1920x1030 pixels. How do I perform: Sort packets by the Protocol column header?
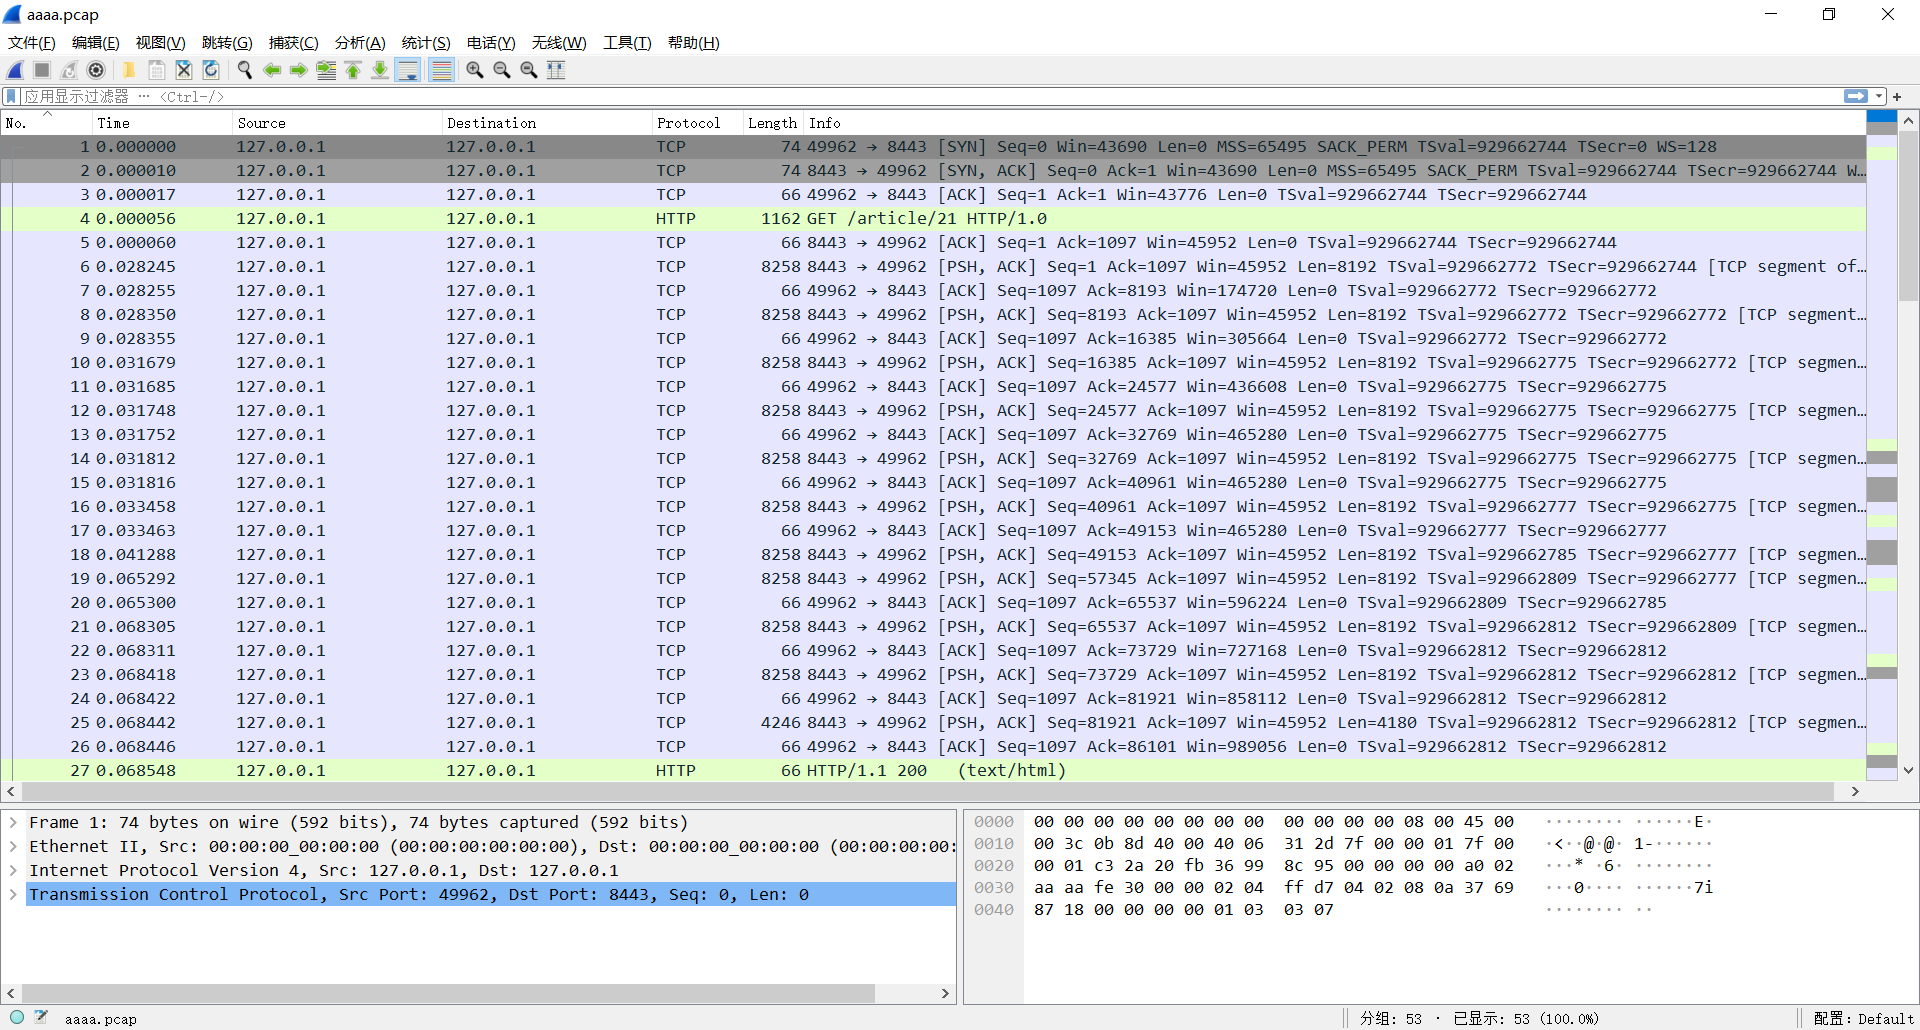[688, 123]
